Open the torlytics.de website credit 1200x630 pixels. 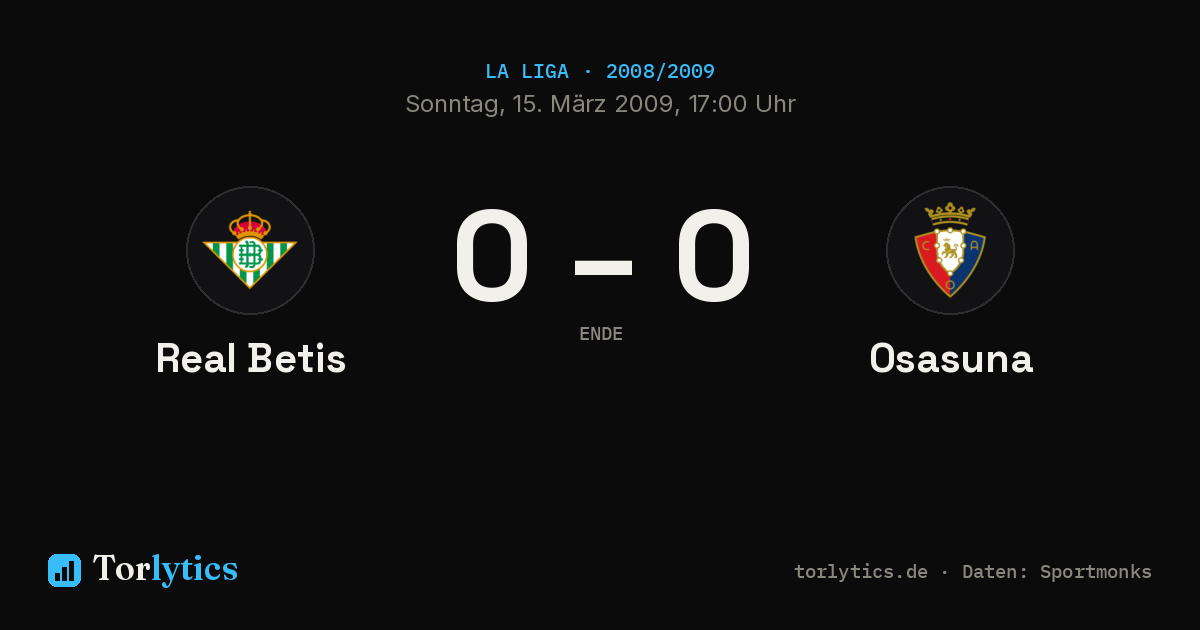click(861, 572)
